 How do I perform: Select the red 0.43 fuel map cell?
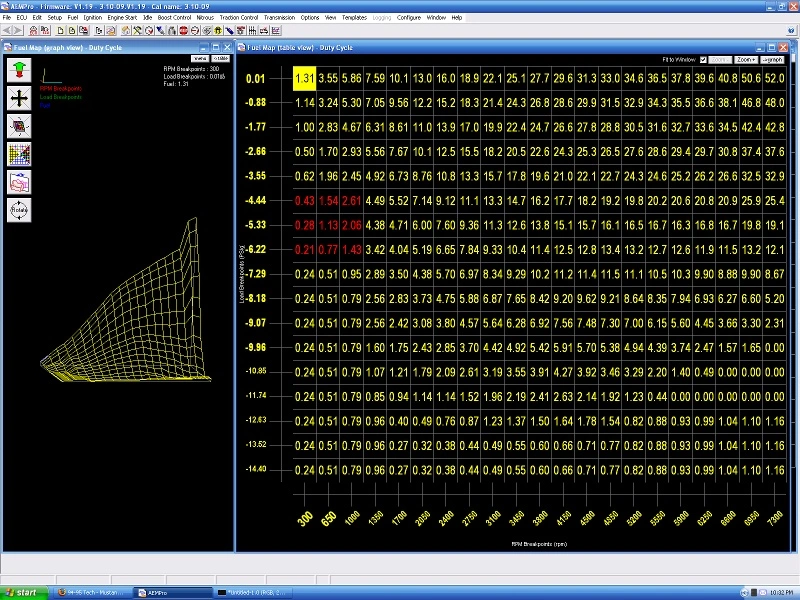pos(305,201)
